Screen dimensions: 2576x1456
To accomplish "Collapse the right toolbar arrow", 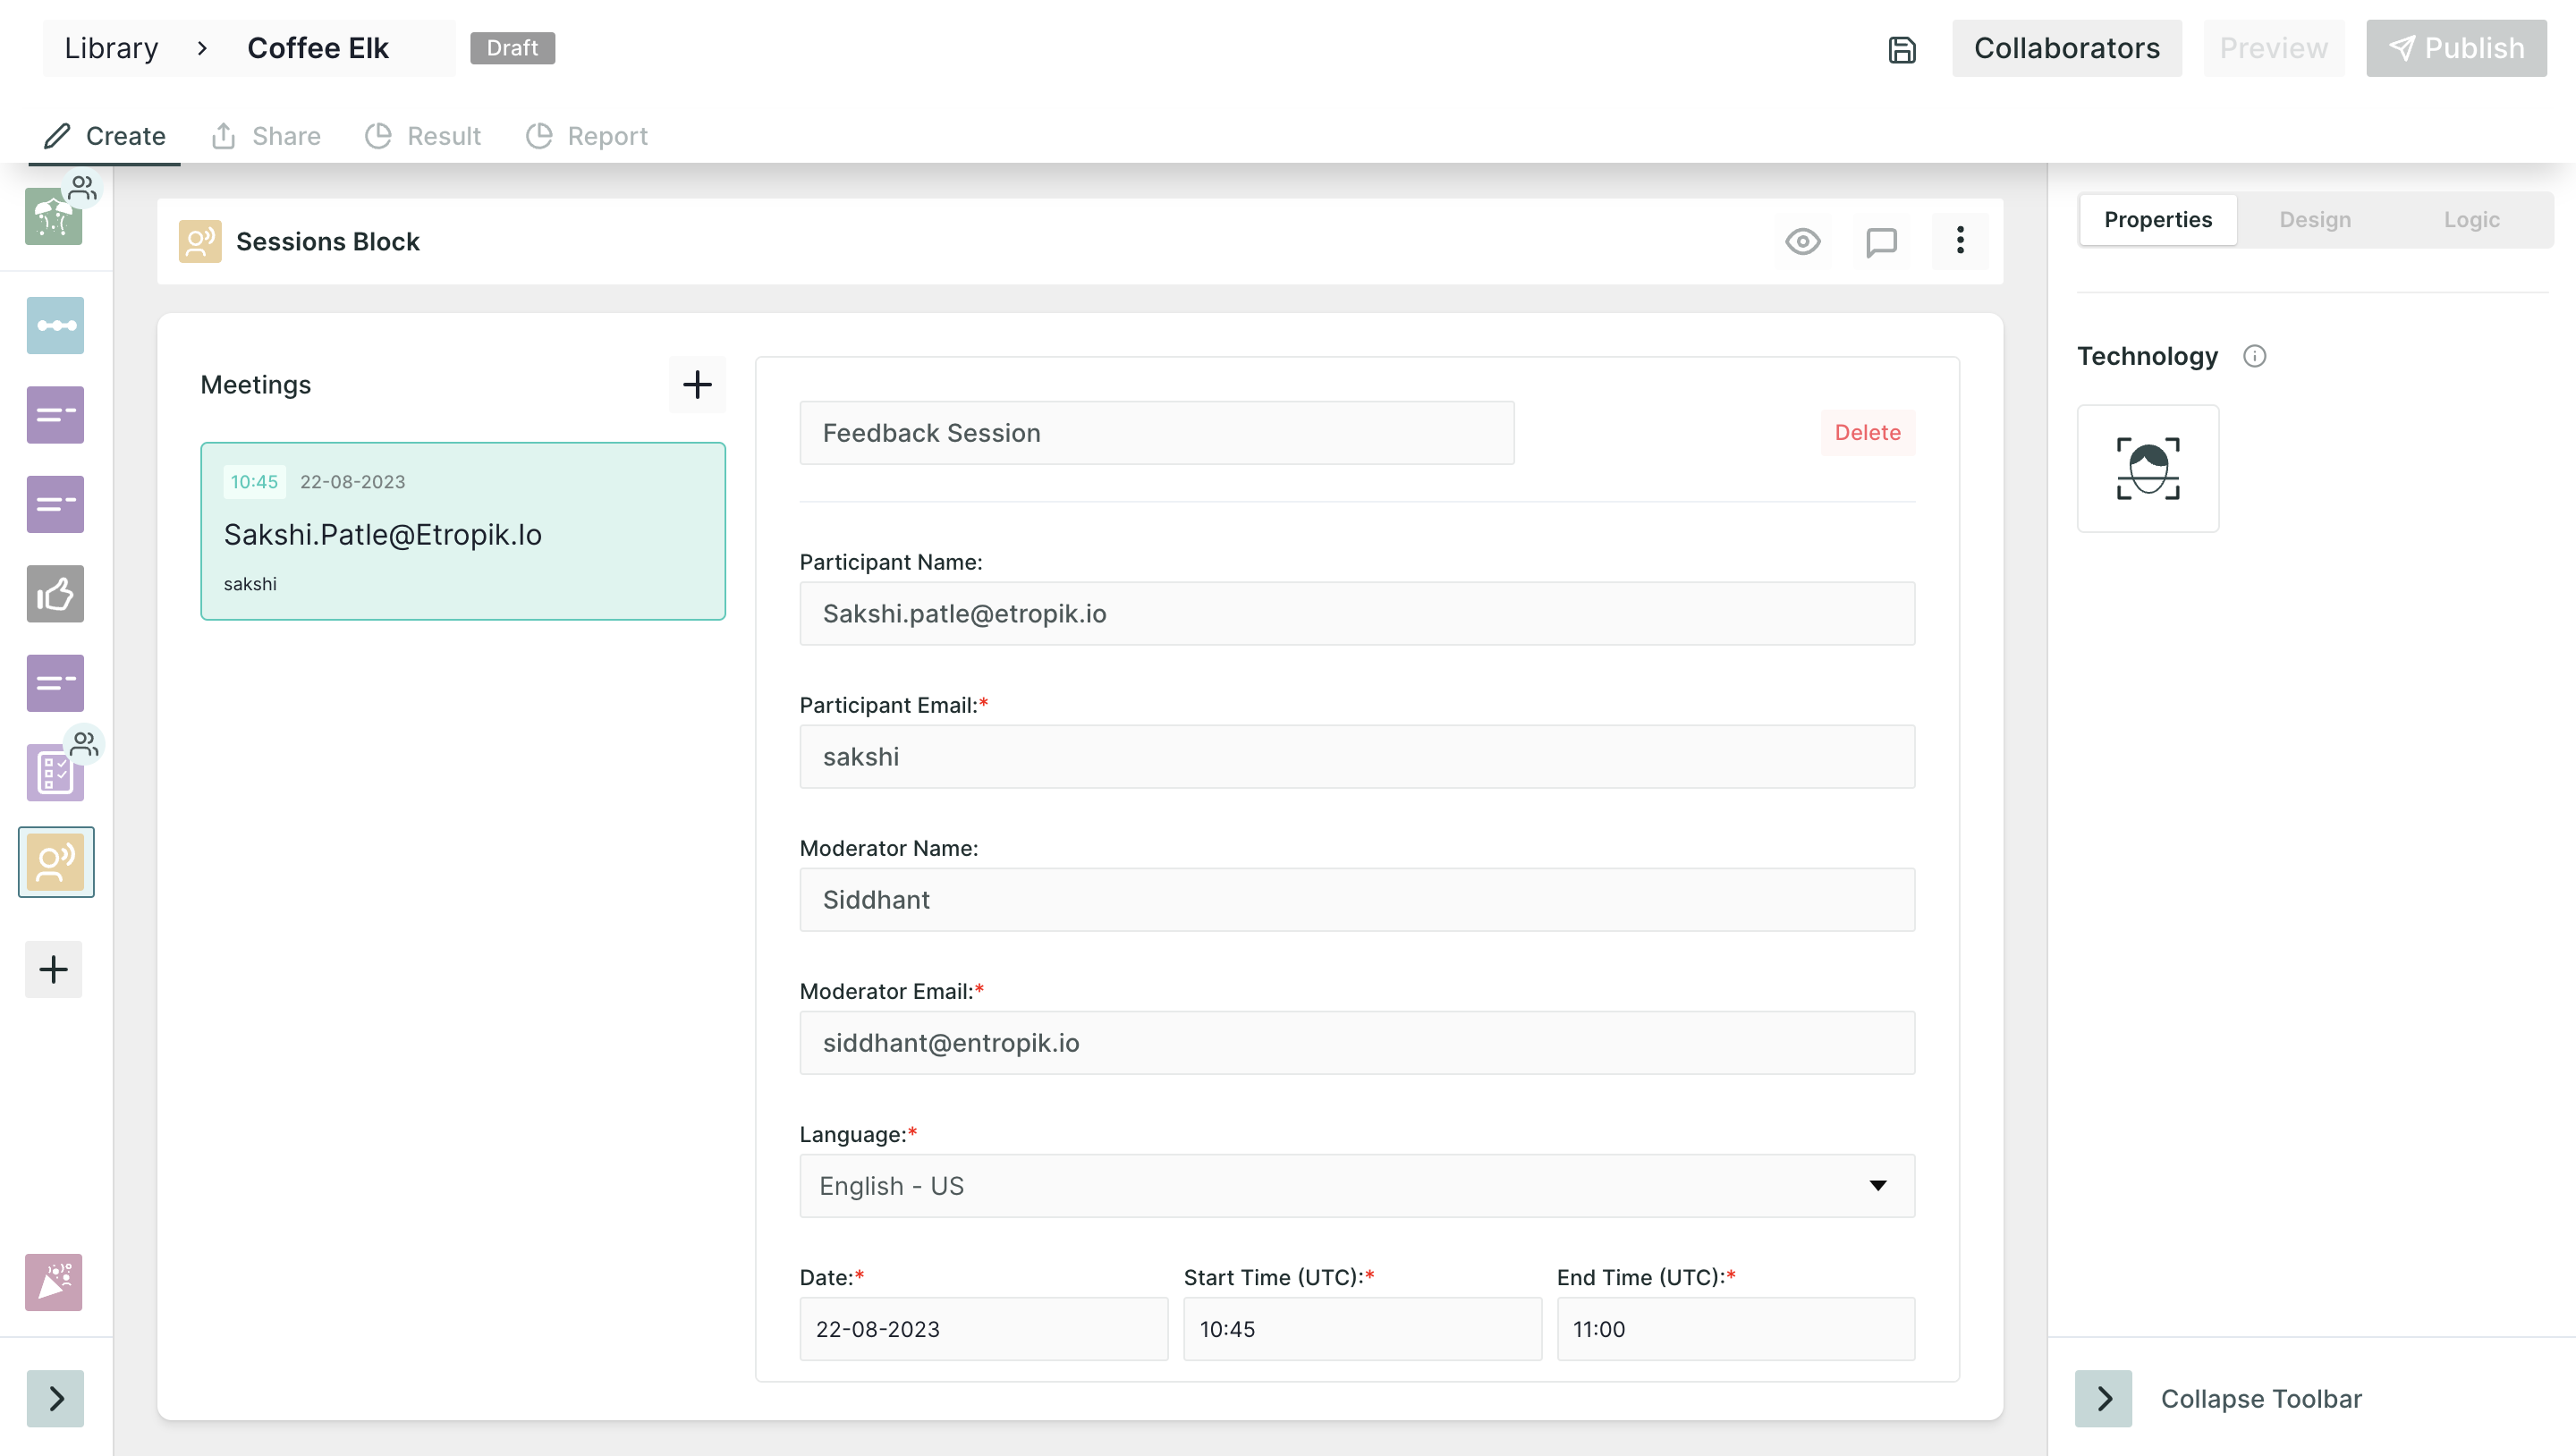I will [2103, 1398].
